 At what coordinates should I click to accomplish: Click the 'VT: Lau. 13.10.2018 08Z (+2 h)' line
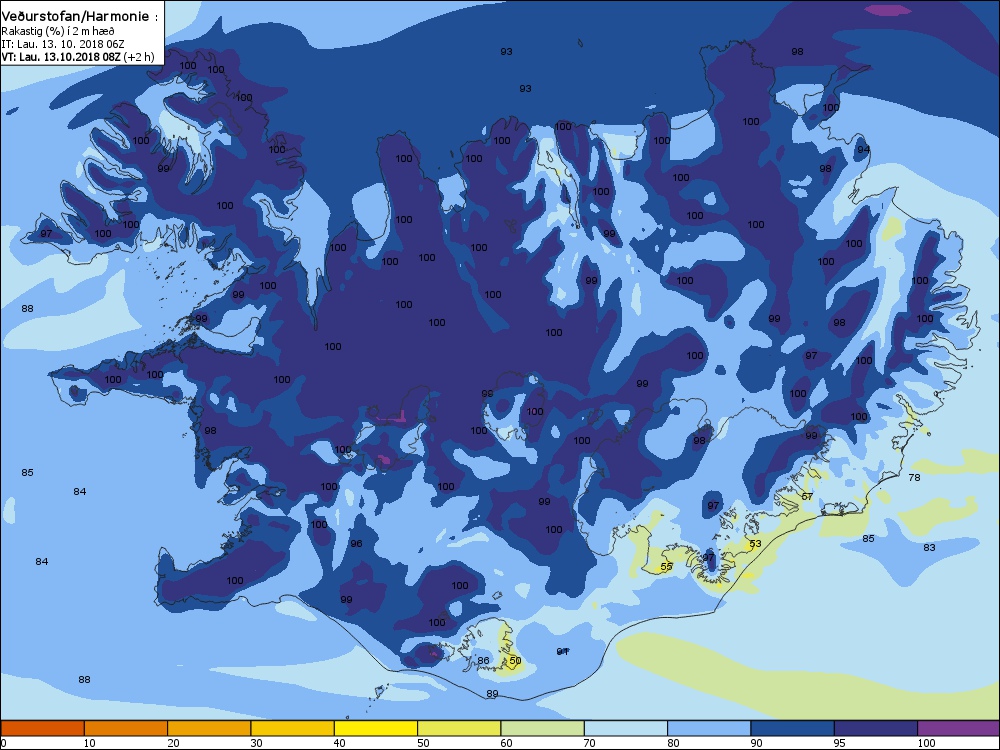pyautogui.click(x=78, y=57)
